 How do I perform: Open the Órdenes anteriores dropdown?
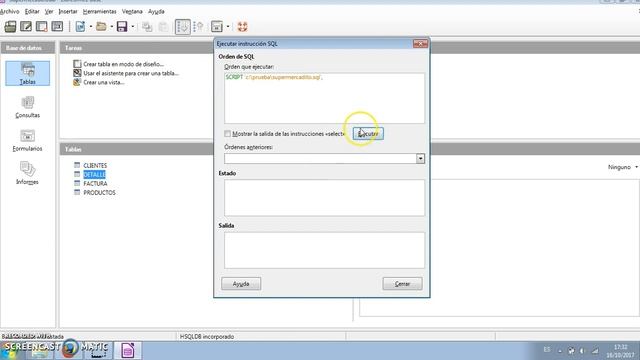pos(420,158)
